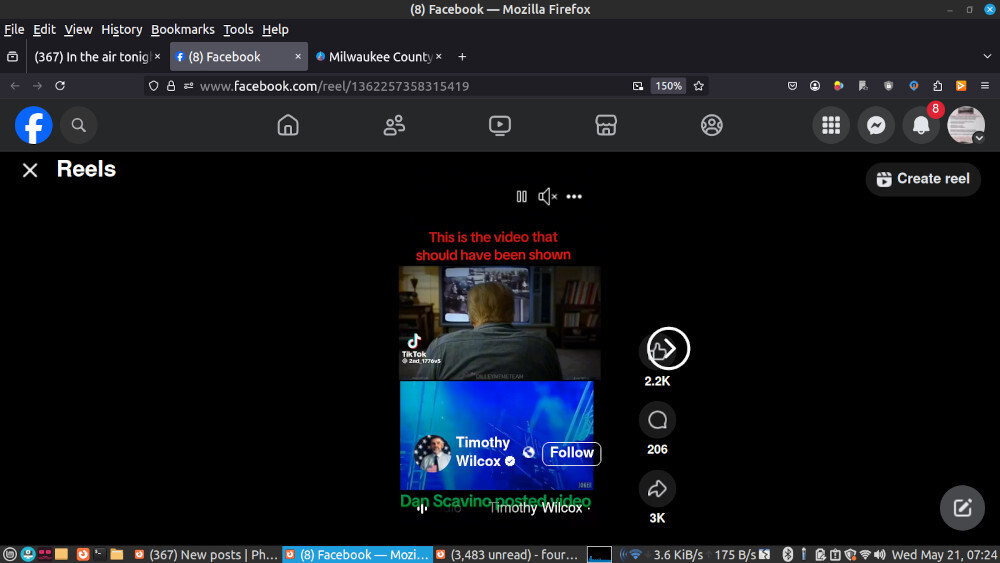1000x563 pixels.
Task: Share the reel
Action: [x=658, y=489]
